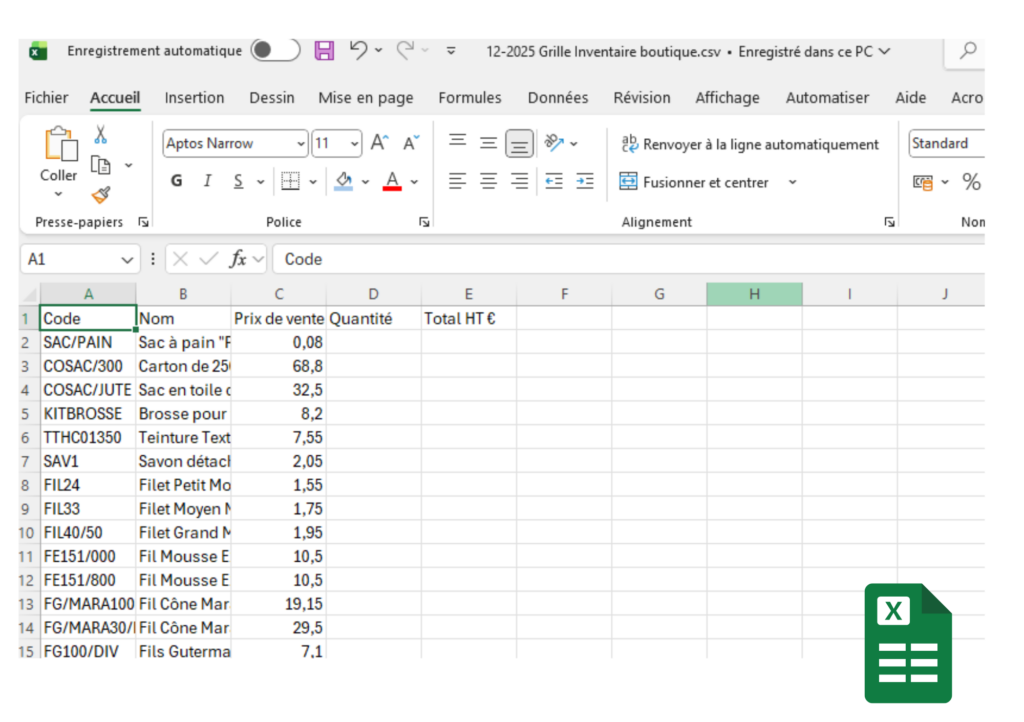
Task: Click the Cut scissors icon
Action: tap(101, 134)
